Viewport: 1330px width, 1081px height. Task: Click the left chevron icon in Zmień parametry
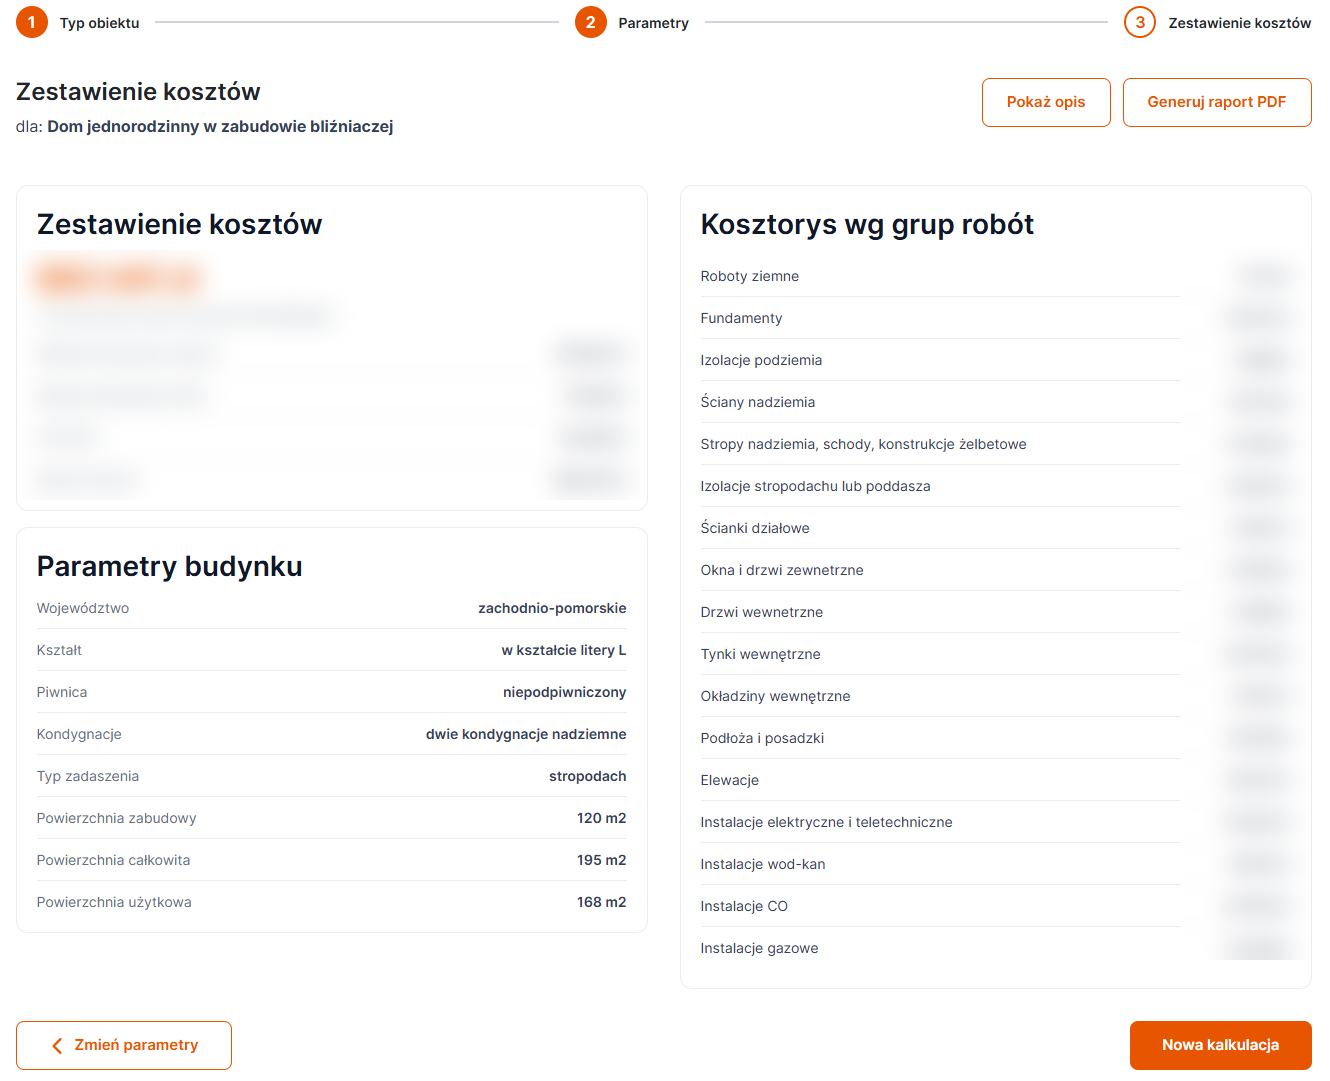(x=57, y=1045)
